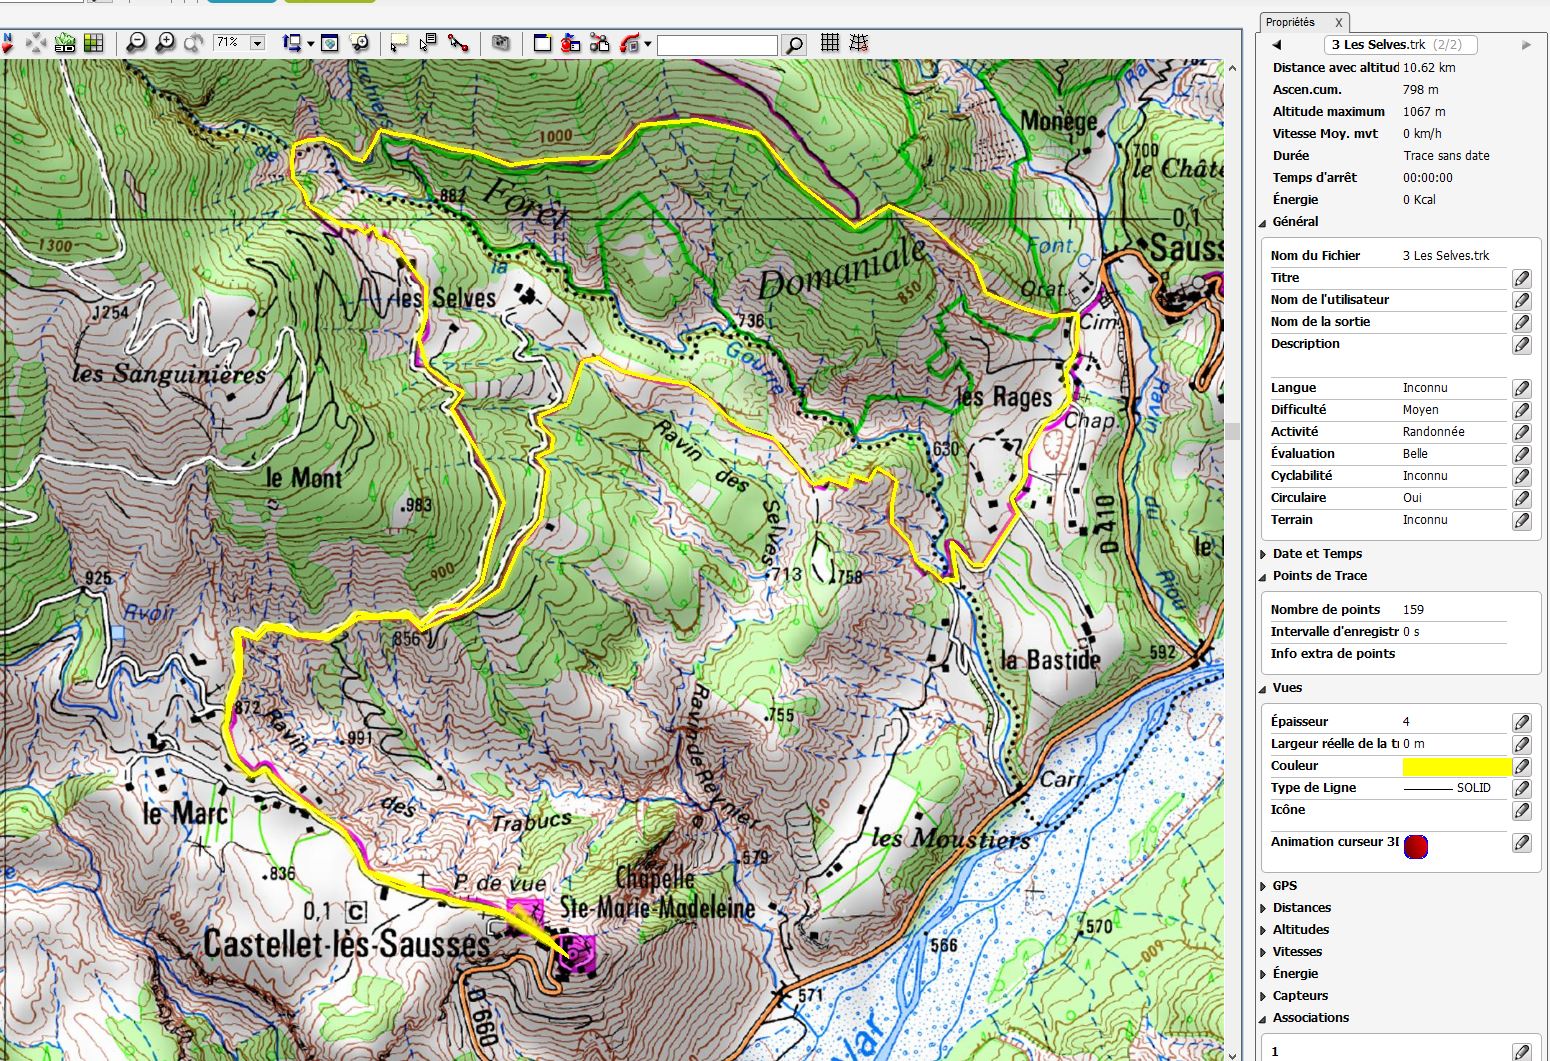
Task: Open the 3D view tool
Action: point(65,43)
